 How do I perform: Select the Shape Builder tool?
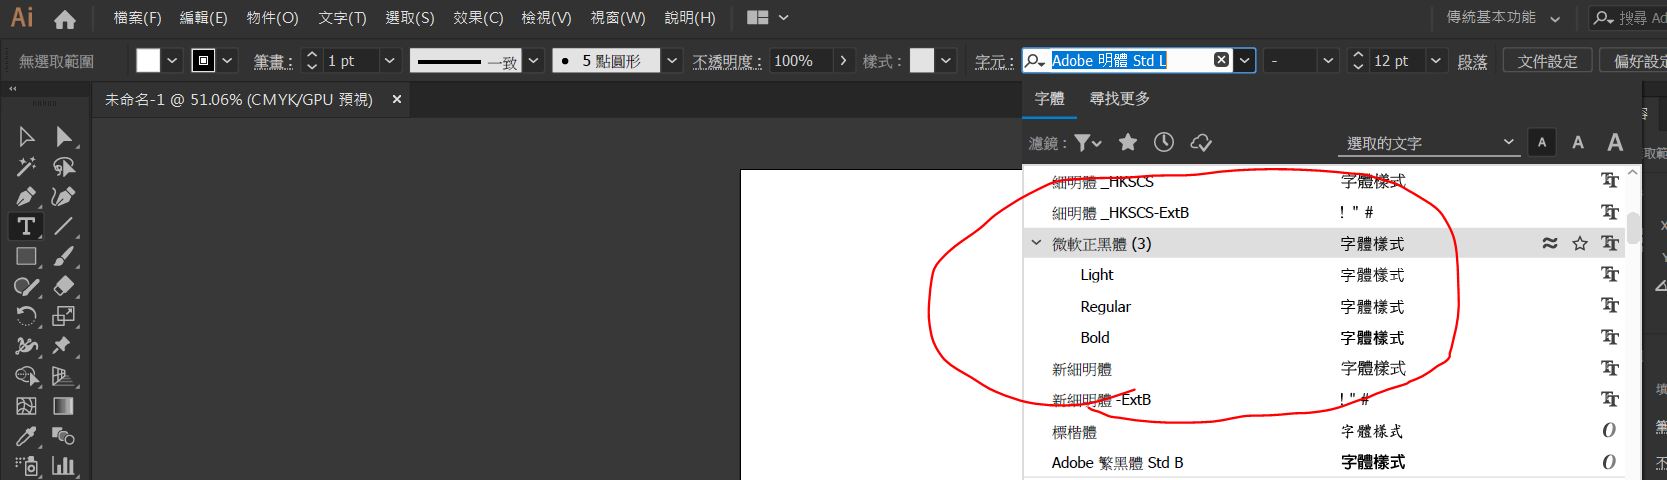pos(27,377)
